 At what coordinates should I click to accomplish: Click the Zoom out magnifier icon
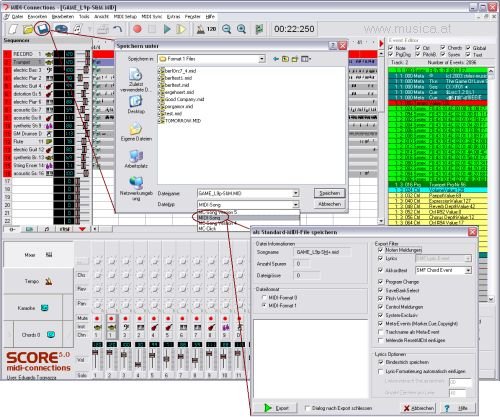[226, 29]
